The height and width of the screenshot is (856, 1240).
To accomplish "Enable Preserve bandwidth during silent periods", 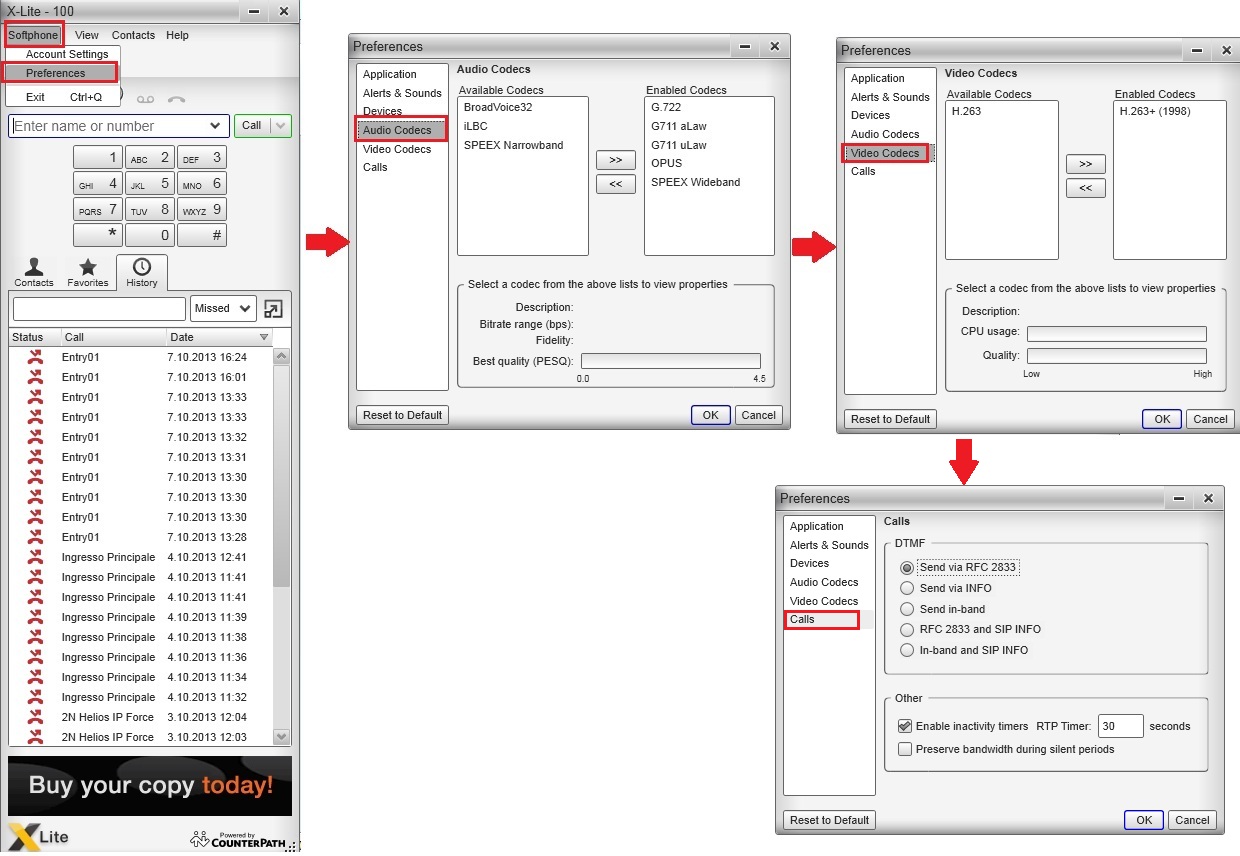I will [905, 749].
